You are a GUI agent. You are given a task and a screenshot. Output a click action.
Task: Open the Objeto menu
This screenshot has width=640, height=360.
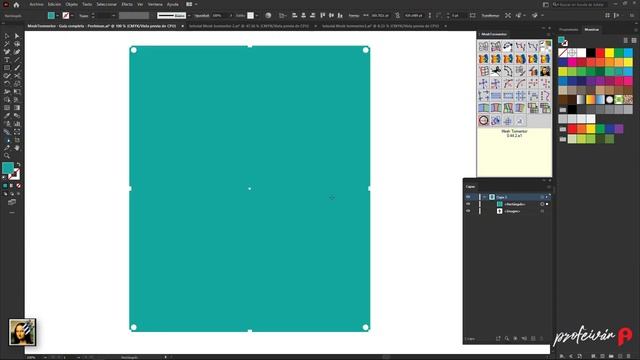point(71,4)
